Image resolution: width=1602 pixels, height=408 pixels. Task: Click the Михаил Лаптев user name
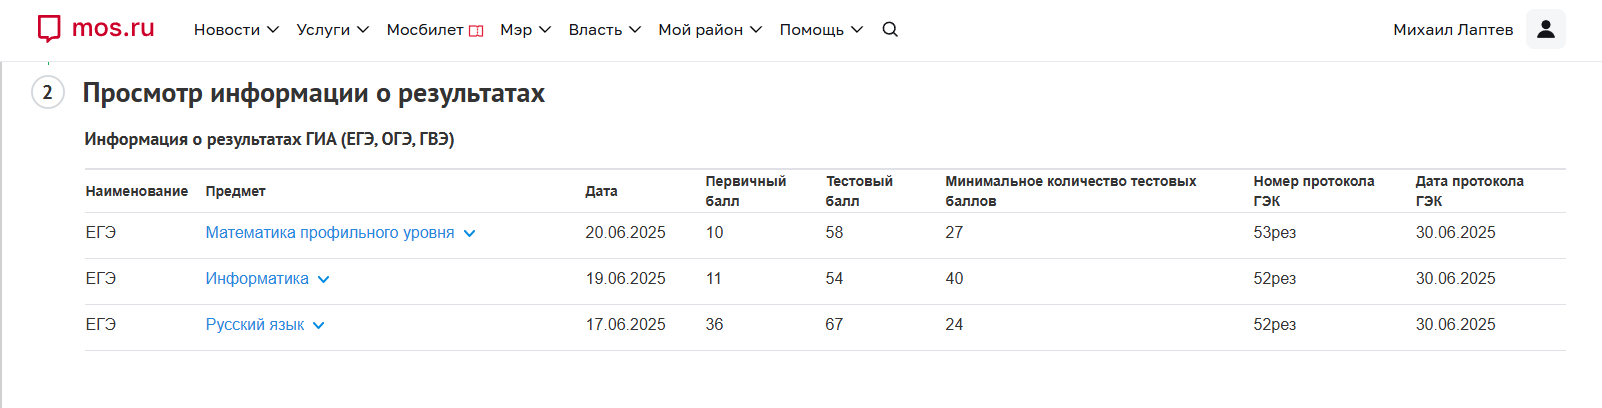click(x=1453, y=30)
